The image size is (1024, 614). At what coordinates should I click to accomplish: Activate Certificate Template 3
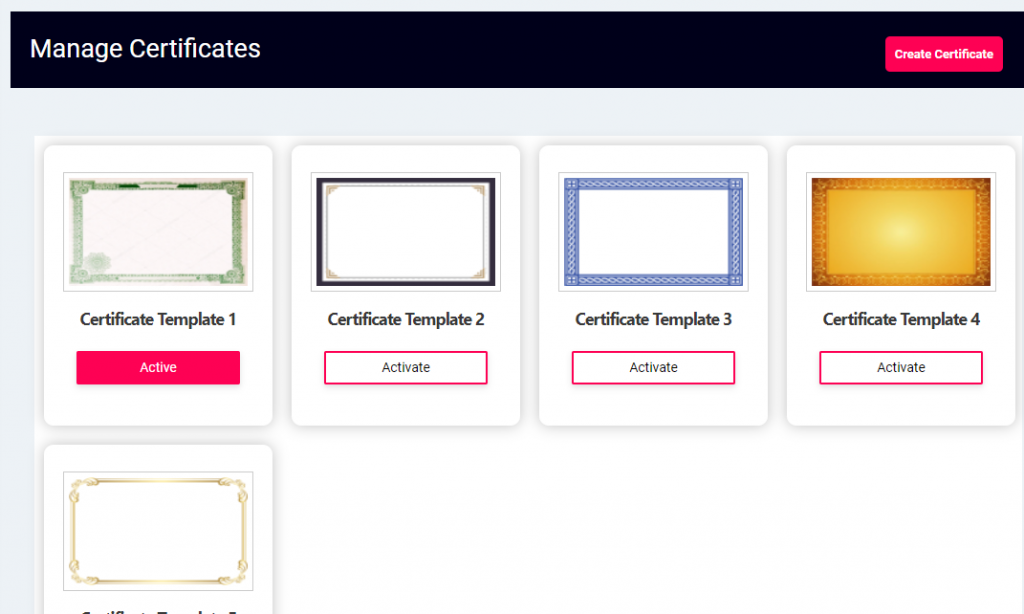point(653,368)
